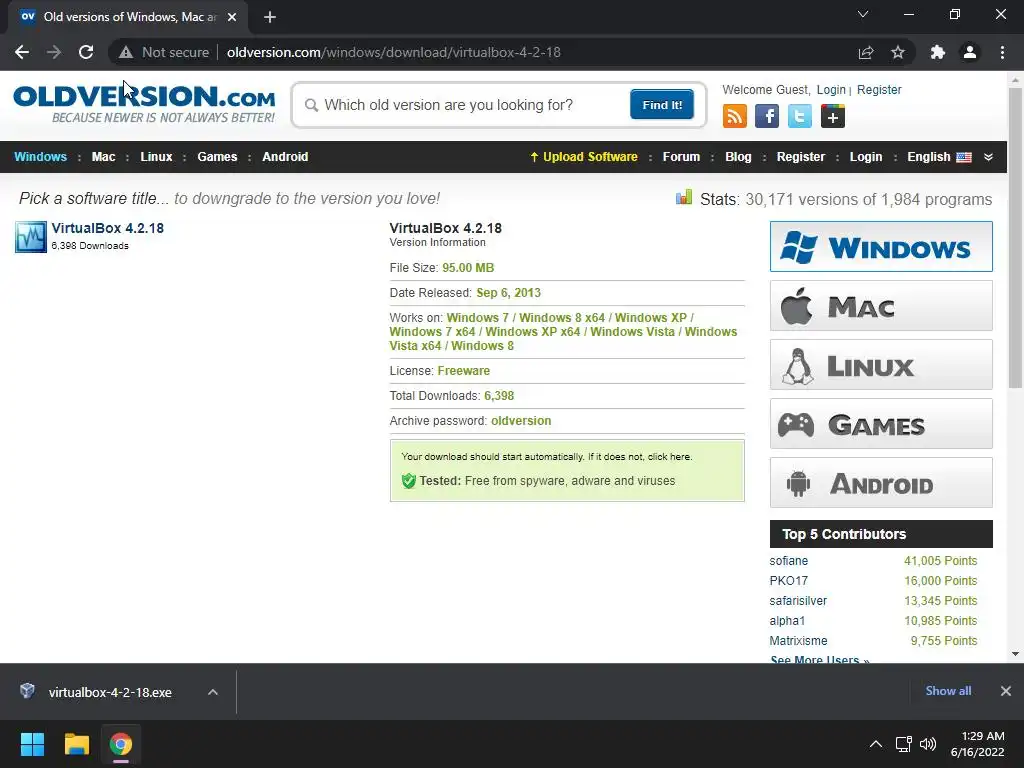Open the Chrome tab search chevron
Screen dimensions: 1024x768
click(863, 14)
